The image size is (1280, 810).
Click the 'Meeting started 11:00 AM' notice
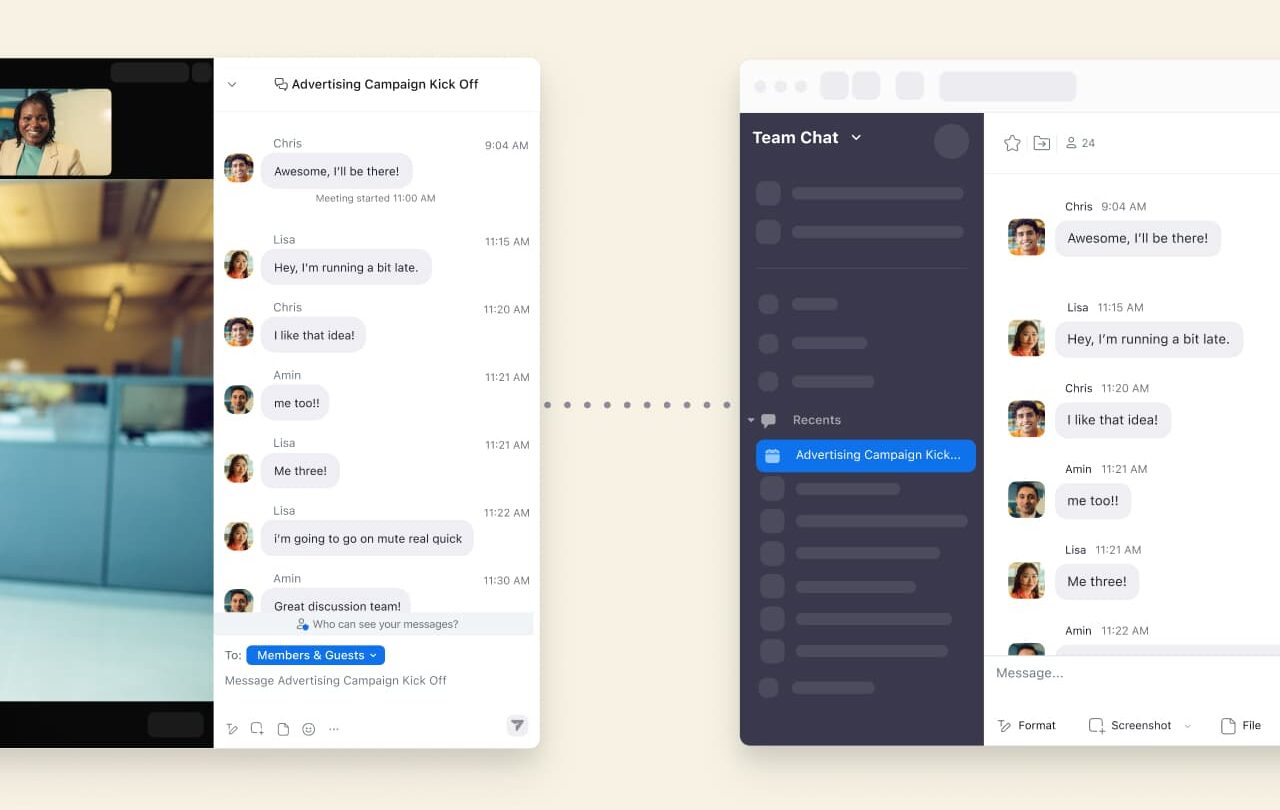click(375, 198)
